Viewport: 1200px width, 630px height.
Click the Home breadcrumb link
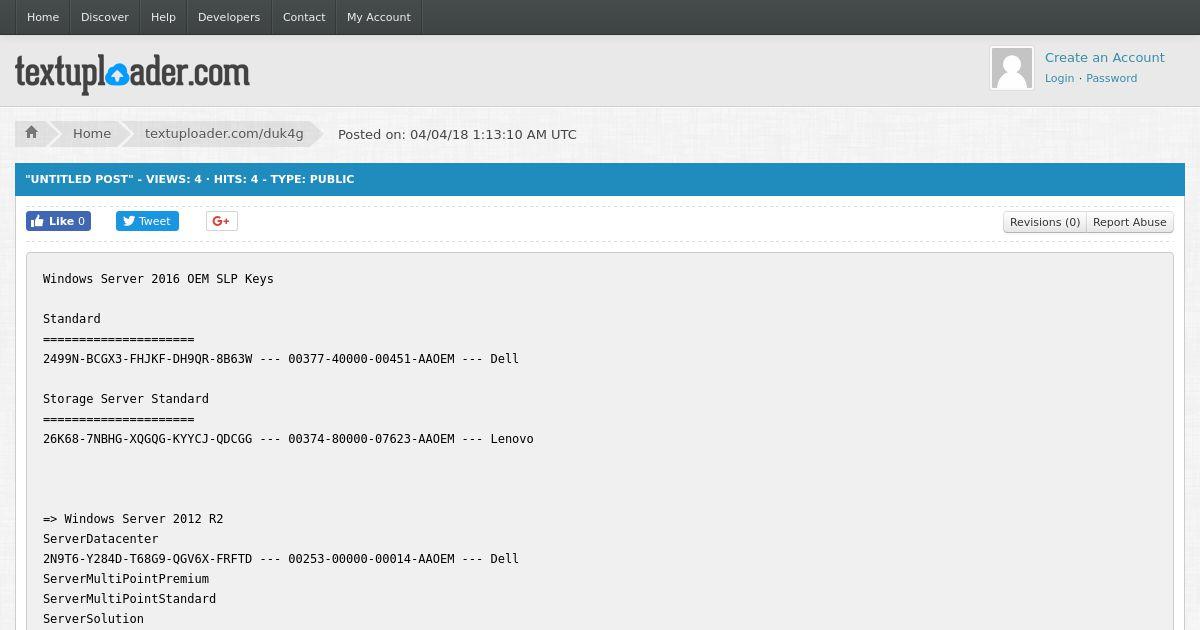pyautogui.click(x=92, y=133)
